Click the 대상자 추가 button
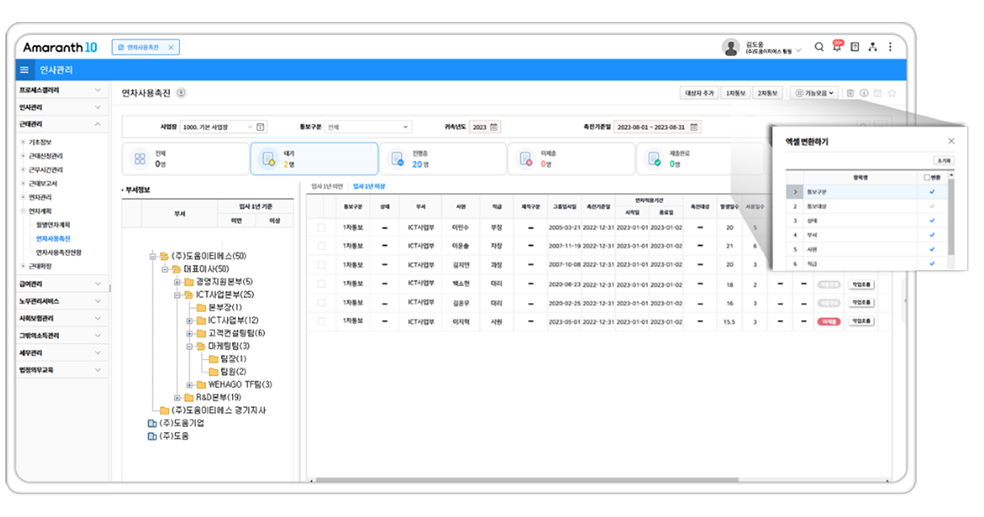The height and width of the screenshot is (517, 984). 699,93
